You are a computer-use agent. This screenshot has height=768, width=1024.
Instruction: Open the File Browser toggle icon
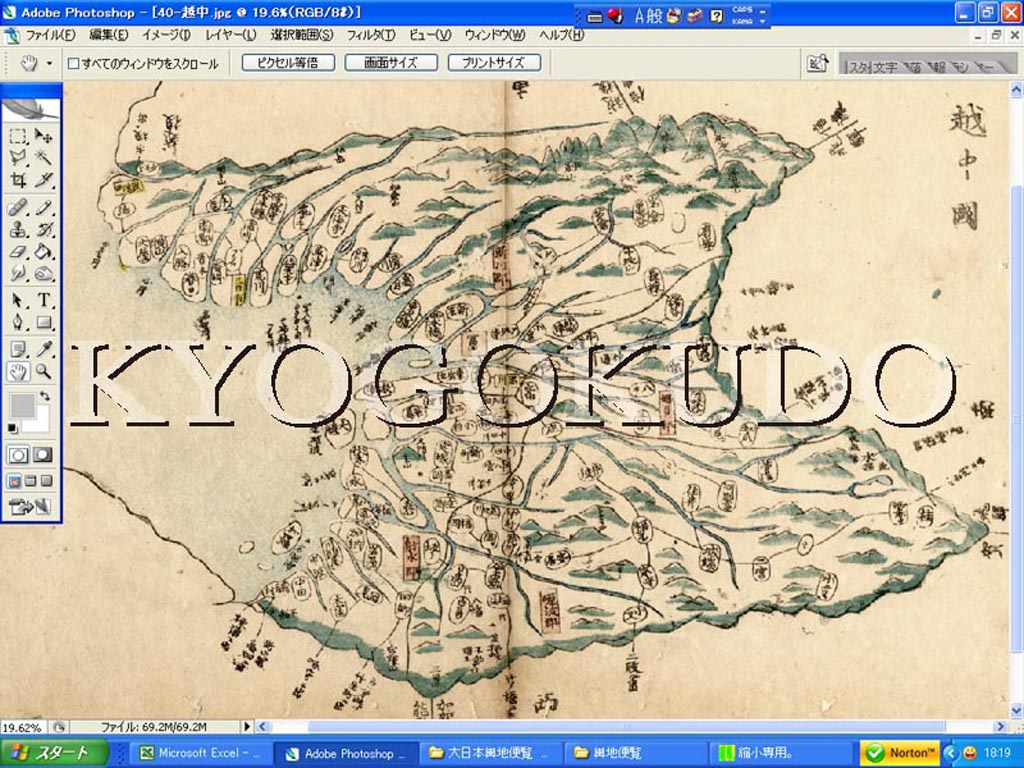[x=818, y=63]
